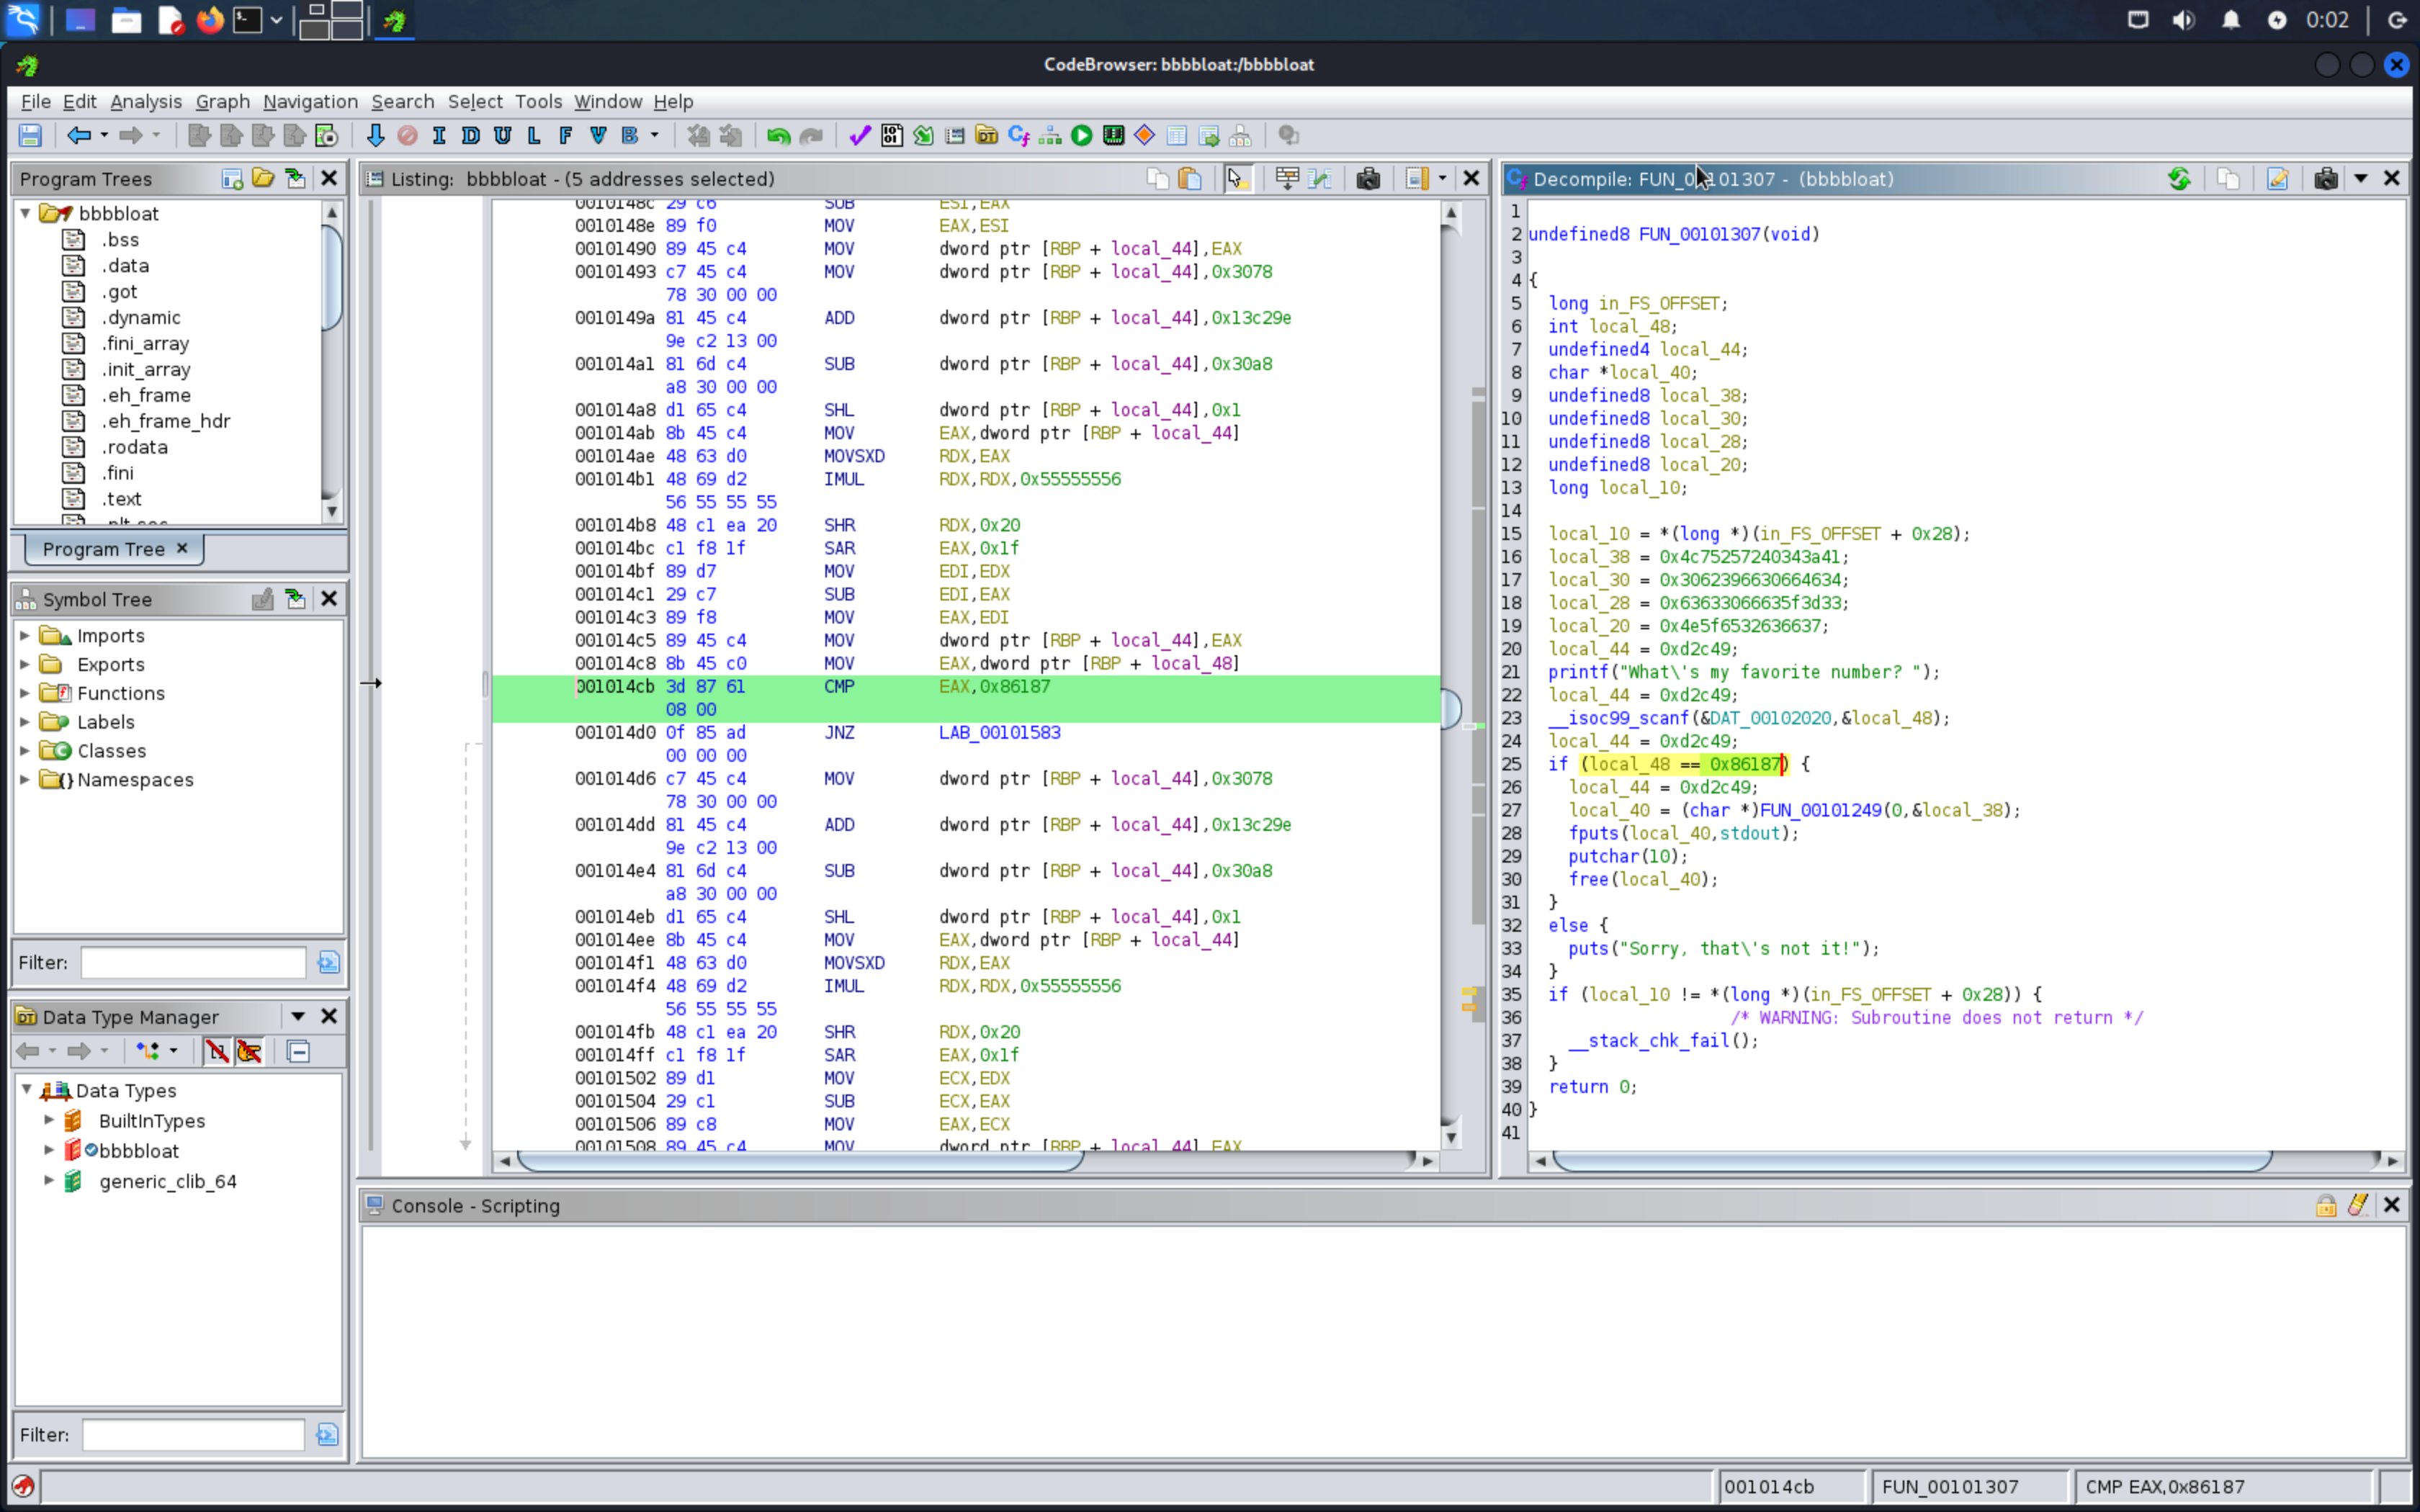This screenshot has width=2420, height=1512.
Task: Open the Display Function Graph icon
Action: point(1050,135)
